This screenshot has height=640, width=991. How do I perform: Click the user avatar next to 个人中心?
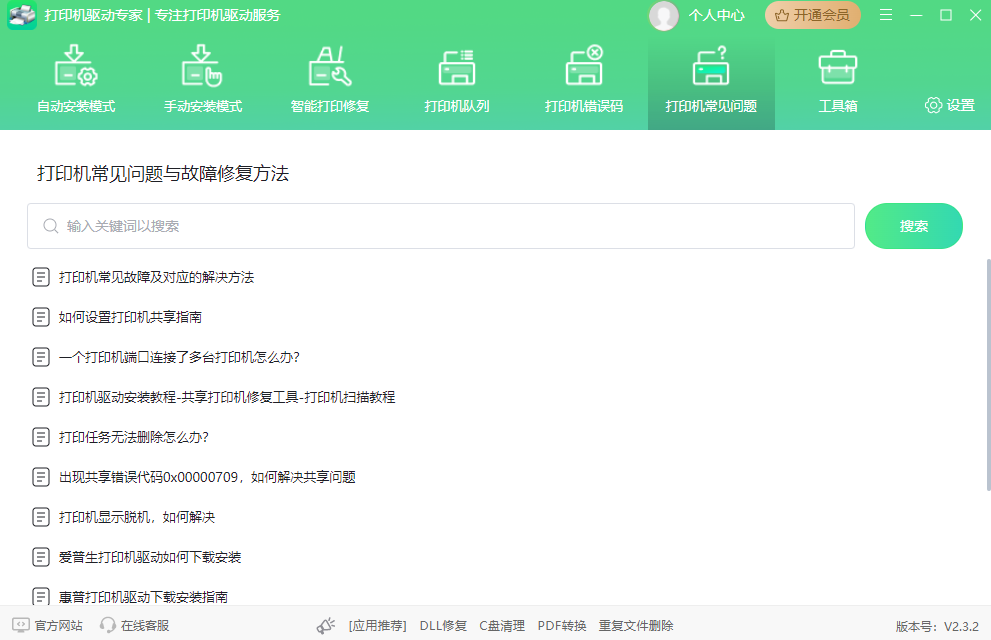click(x=663, y=15)
